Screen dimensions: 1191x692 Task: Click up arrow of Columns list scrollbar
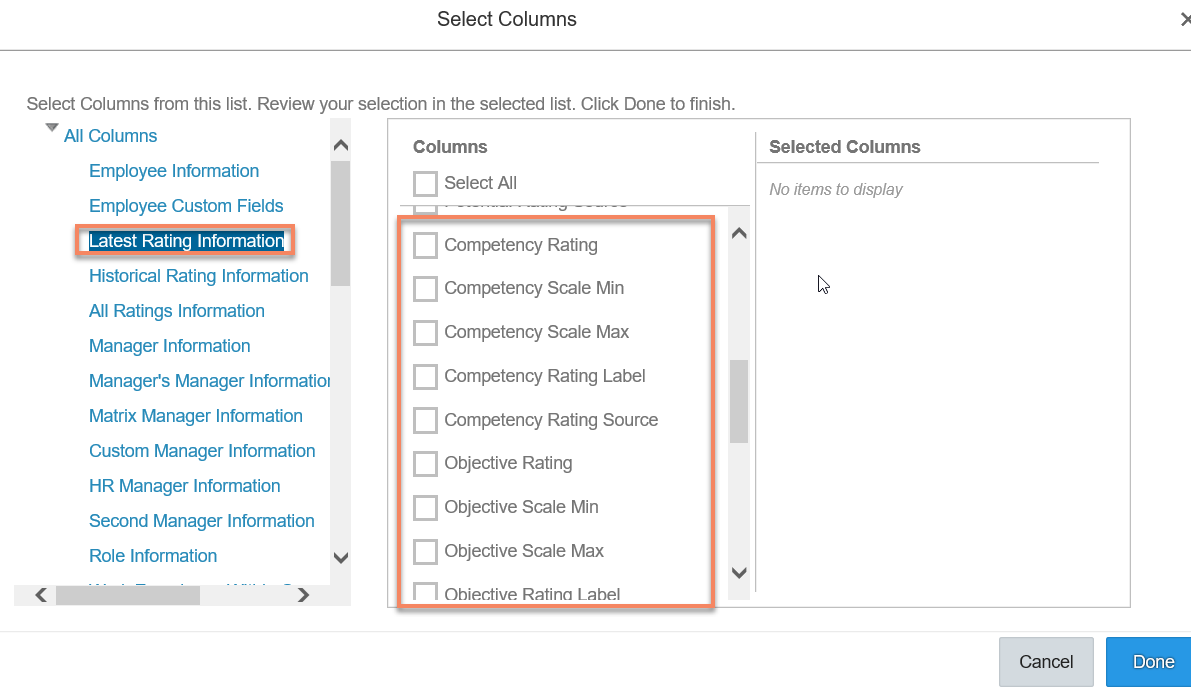pos(739,234)
